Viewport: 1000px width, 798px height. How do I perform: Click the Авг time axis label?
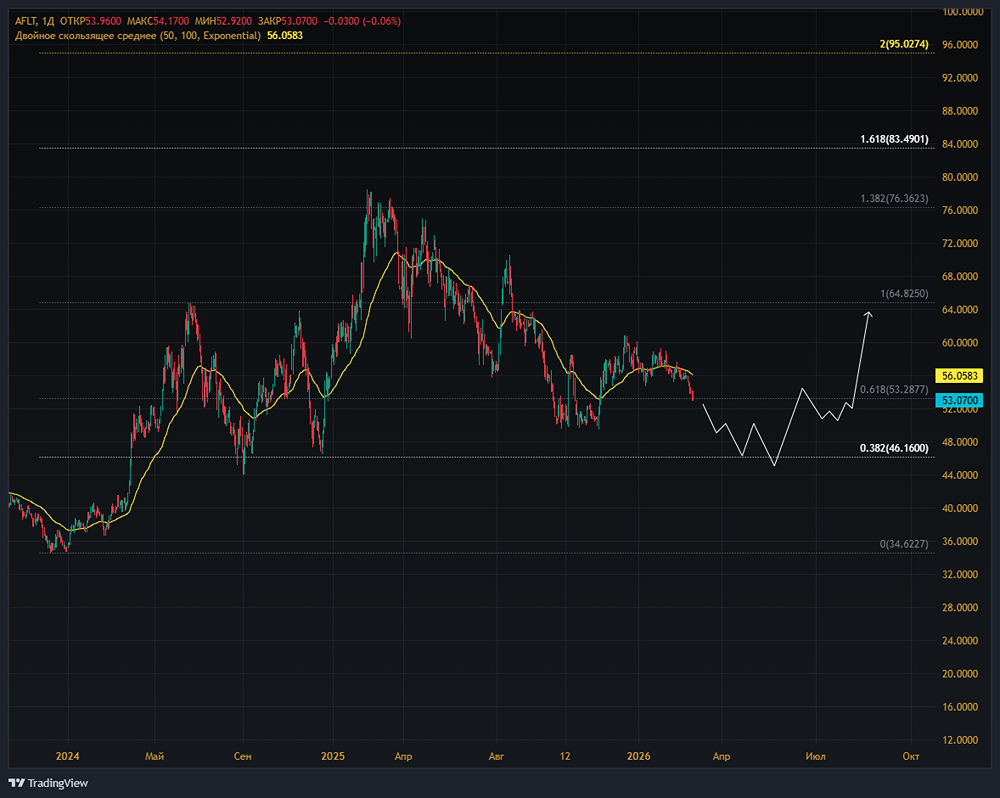(496, 757)
